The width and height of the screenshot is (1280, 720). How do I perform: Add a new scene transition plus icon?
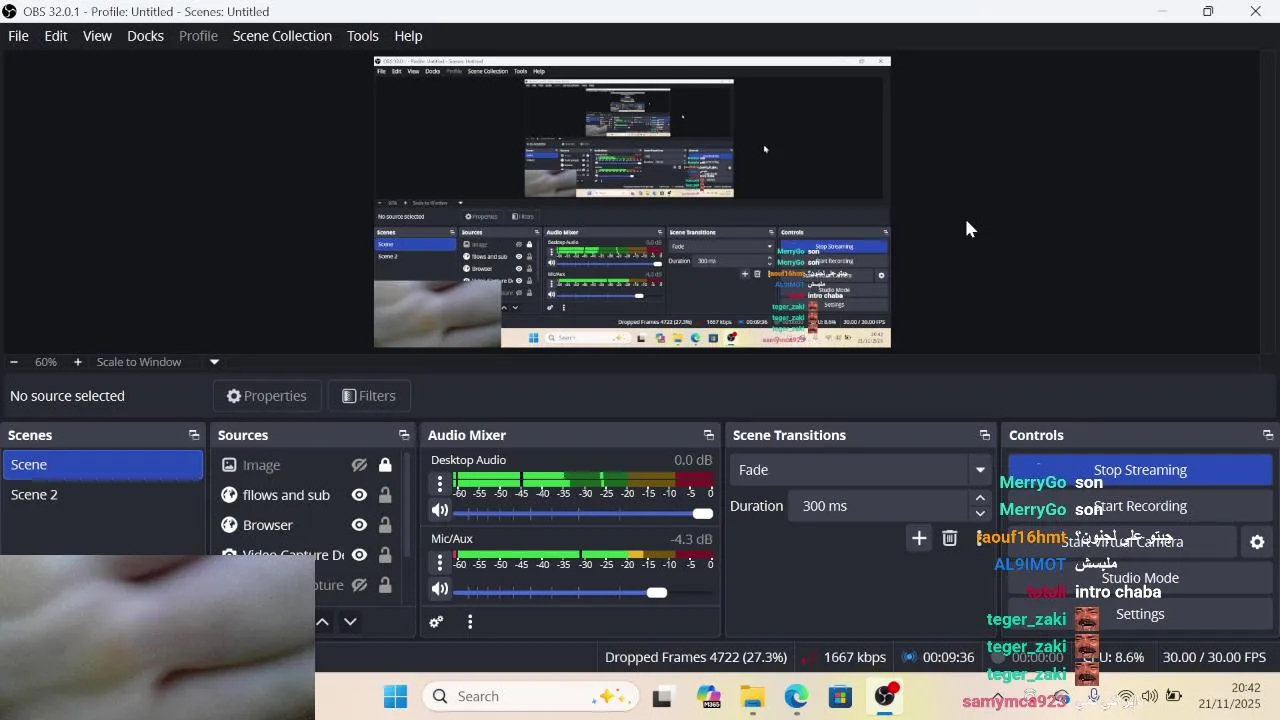pyautogui.click(x=919, y=539)
